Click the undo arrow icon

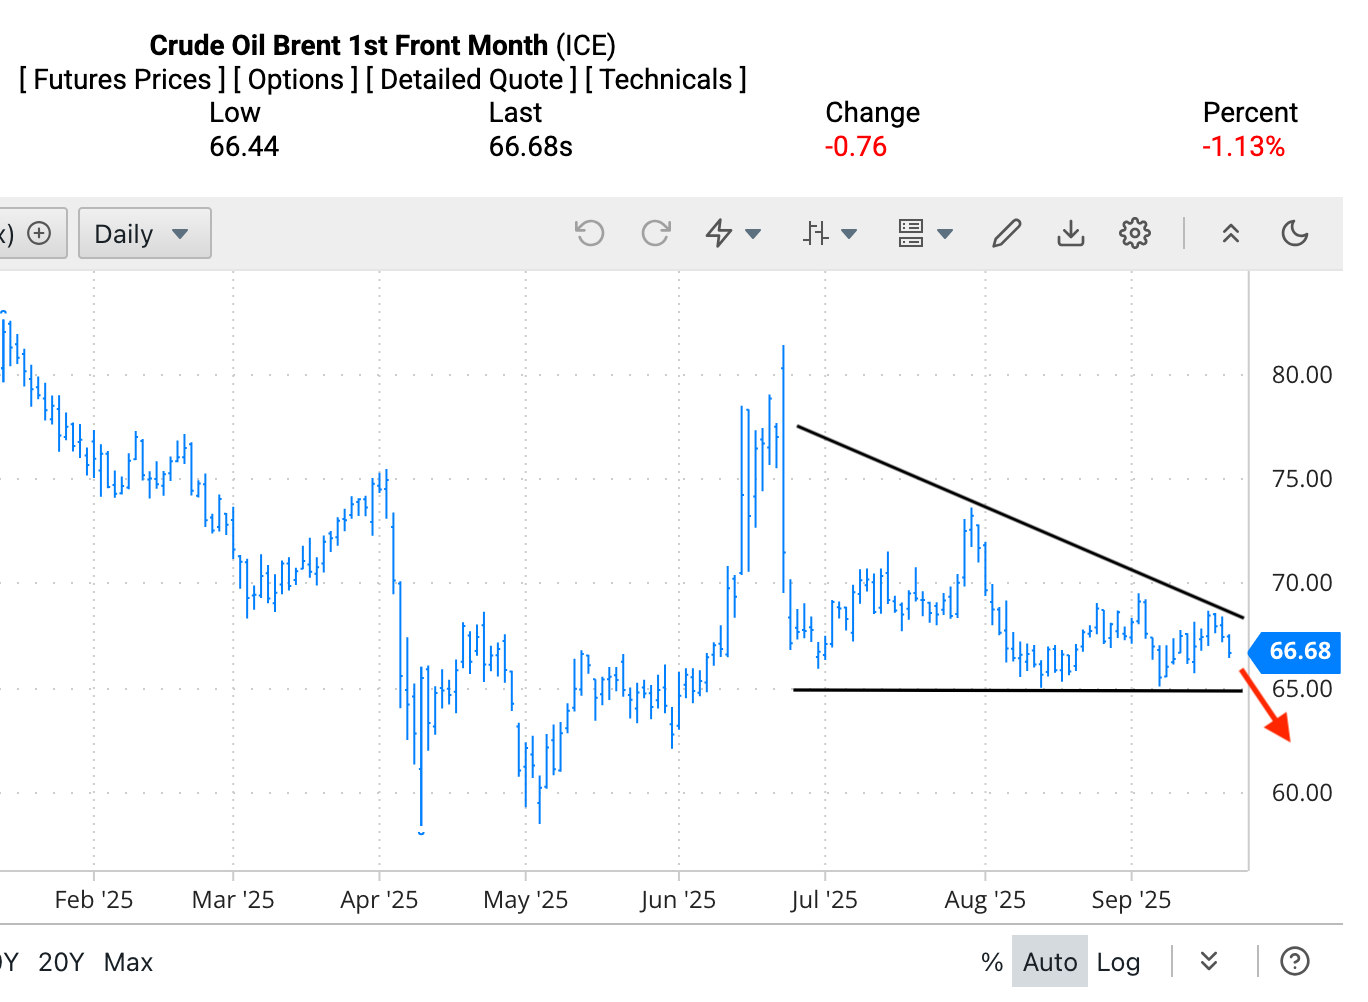click(x=590, y=234)
